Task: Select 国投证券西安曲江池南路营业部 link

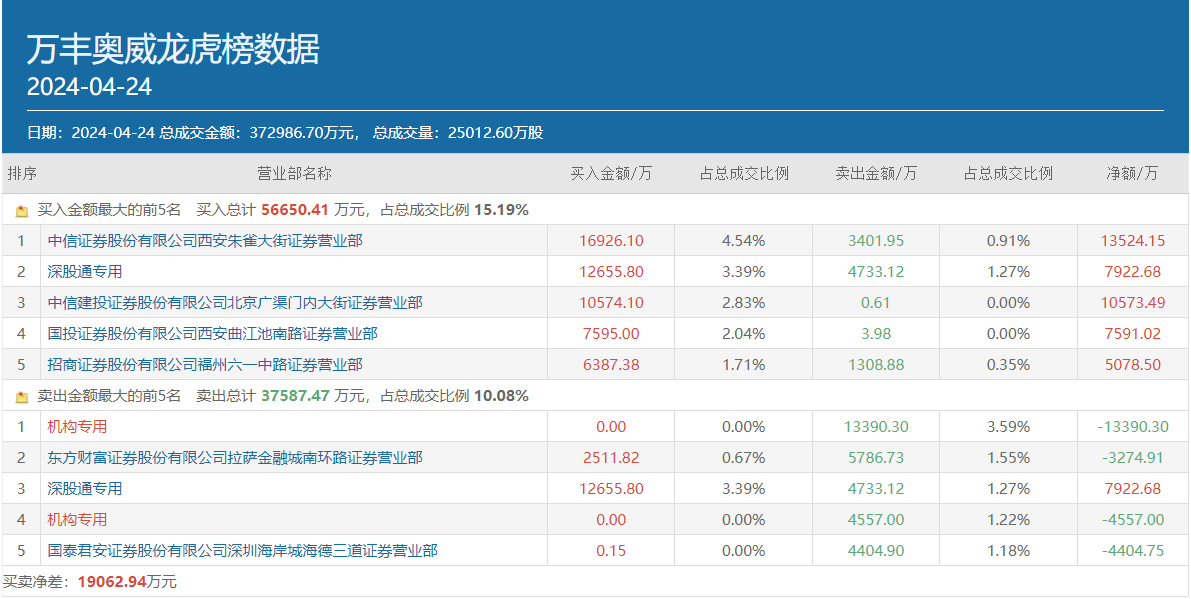Action: point(213,334)
